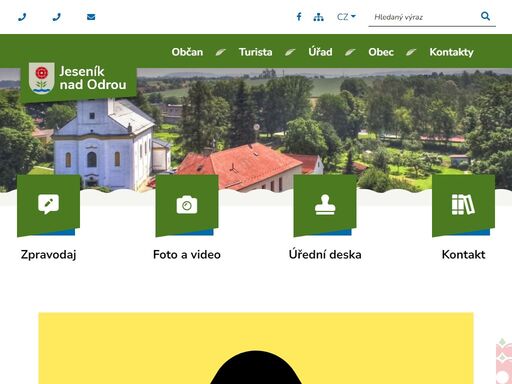Screen dimensions: 512x384
Task: Open the Zpravodaj text link
Action: click(x=49, y=255)
